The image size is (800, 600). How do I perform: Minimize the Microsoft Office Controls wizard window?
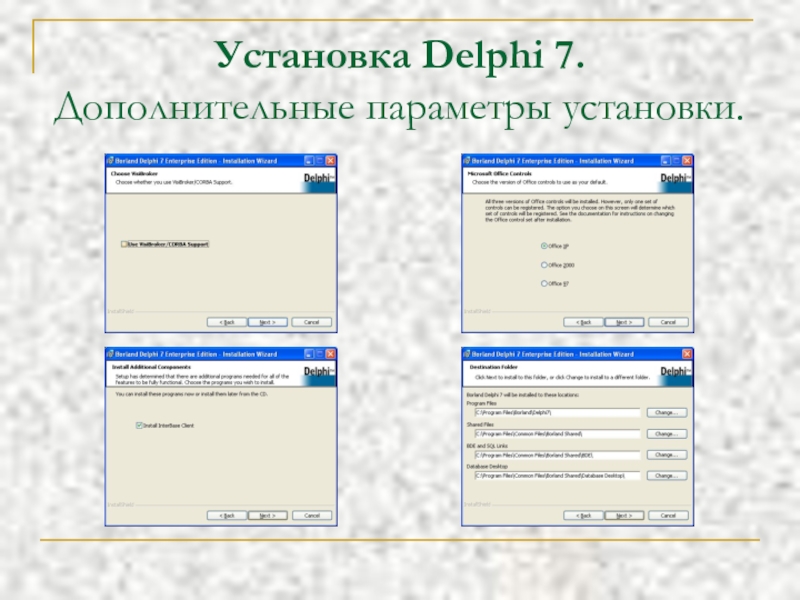(x=666, y=161)
